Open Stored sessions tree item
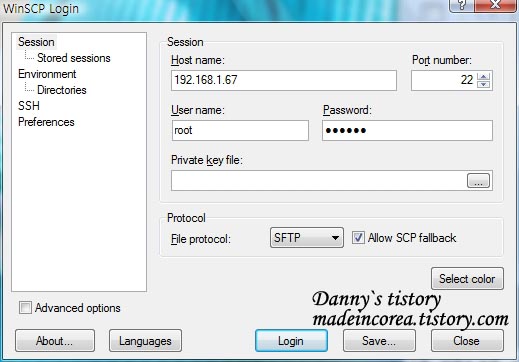This screenshot has width=519, height=362. tap(73, 58)
